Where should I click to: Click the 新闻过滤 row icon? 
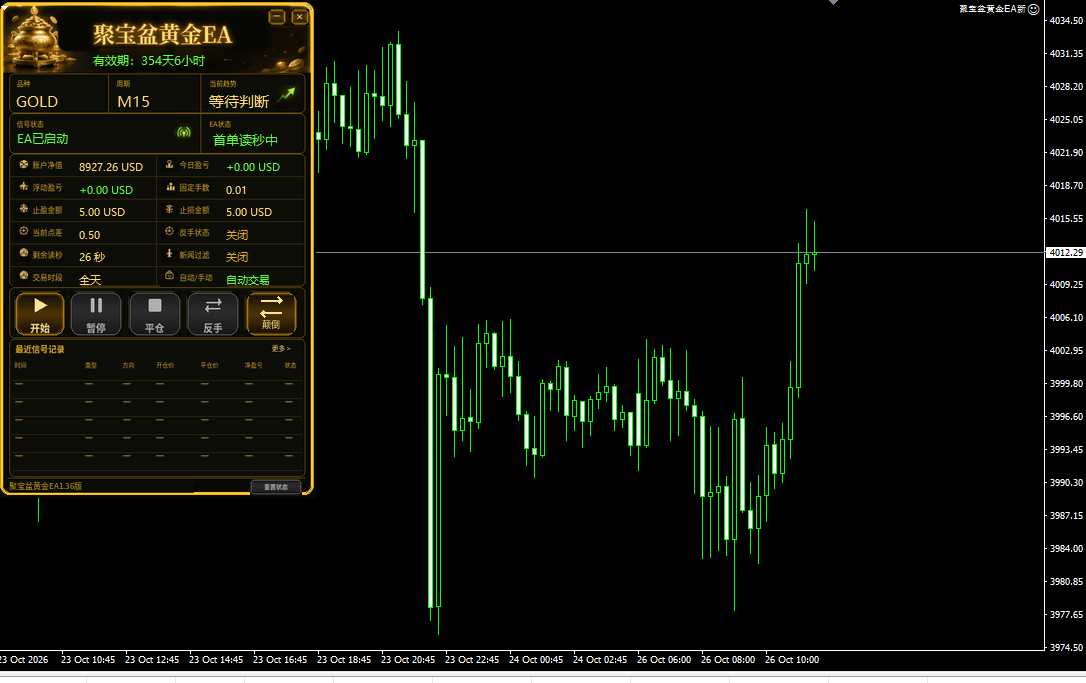(x=170, y=254)
